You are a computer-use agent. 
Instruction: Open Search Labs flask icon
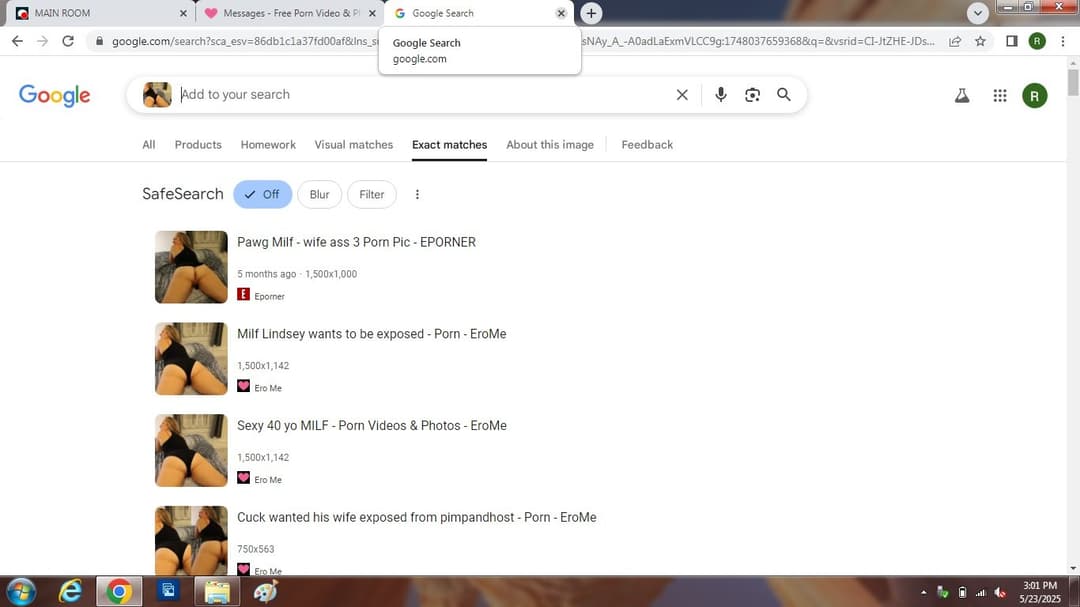(962, 96)
